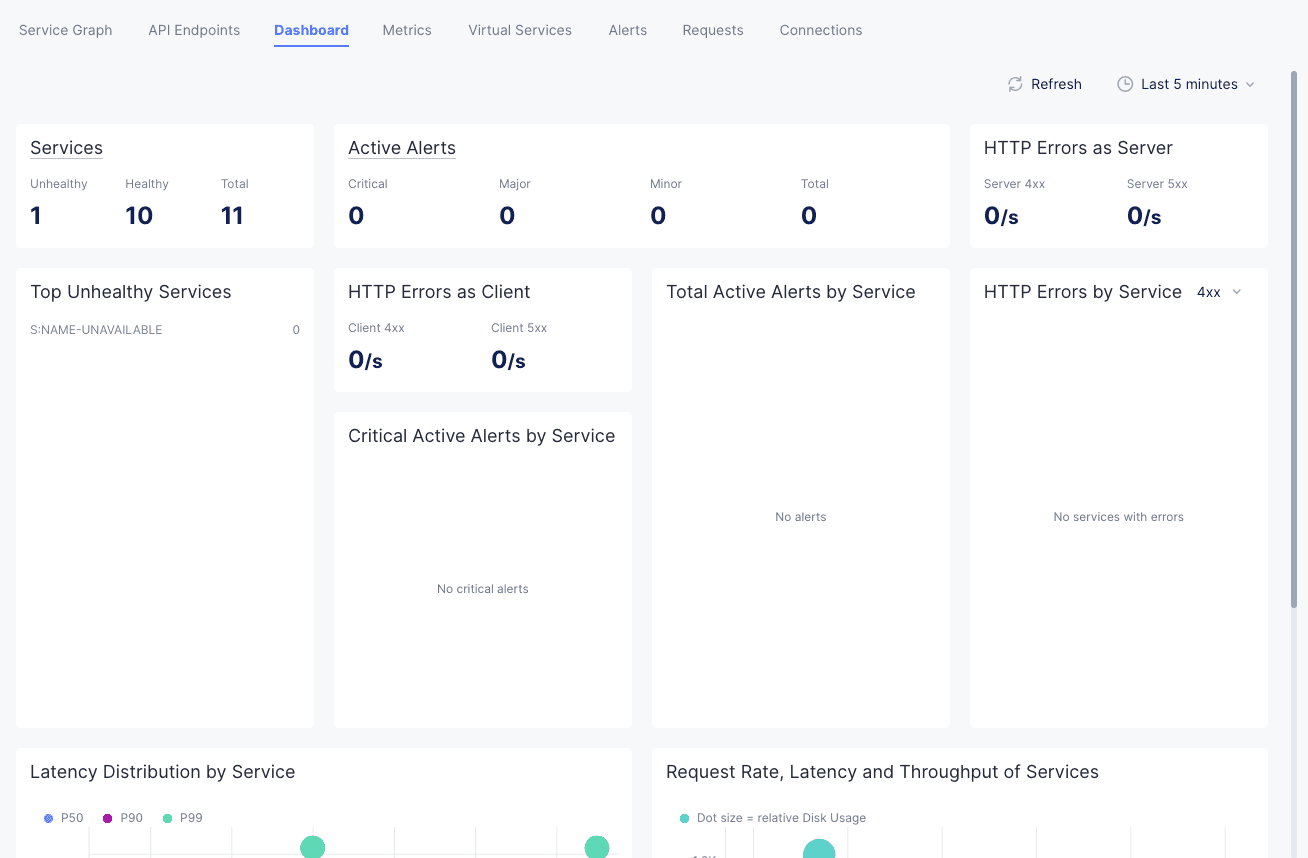Click the chevron next to 4xx selector

click(x=1237, y=292)
